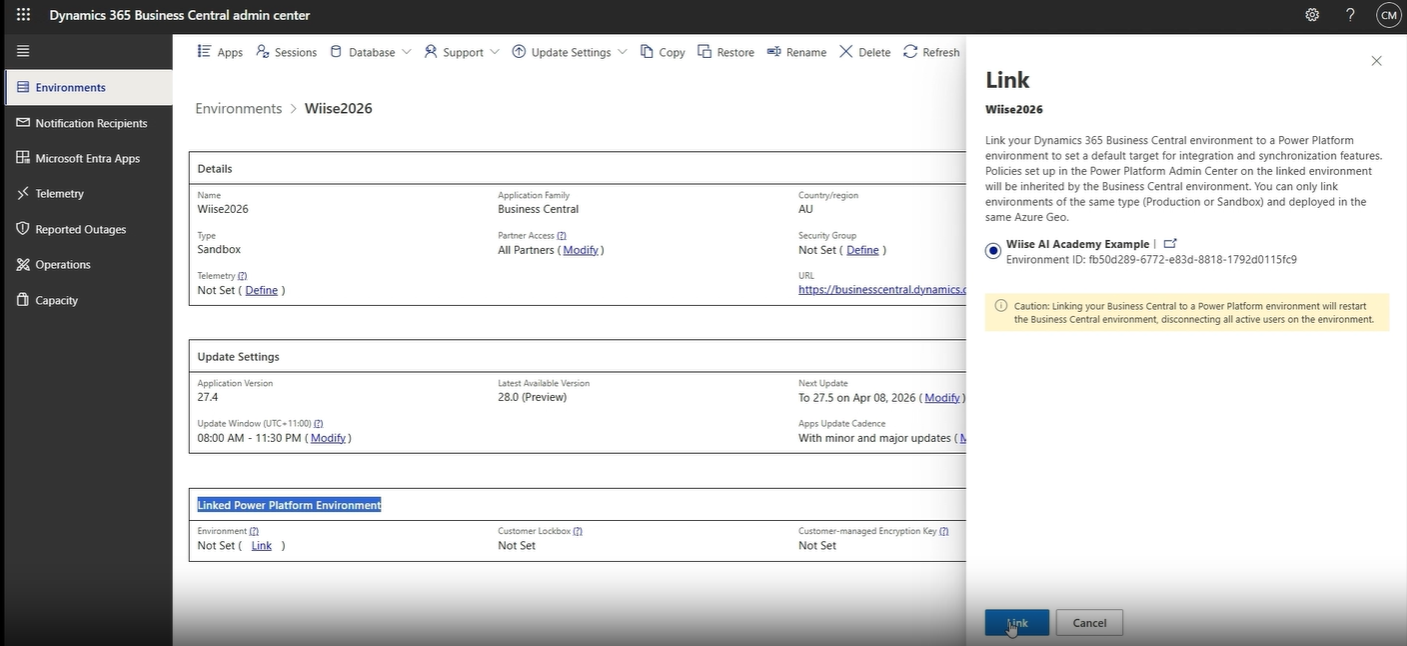Image resolution: width=1407 pixels, height=646 pixels.
Task: Cancel the Link panel
Action: pyautogui.click(x=1089, y=622)
